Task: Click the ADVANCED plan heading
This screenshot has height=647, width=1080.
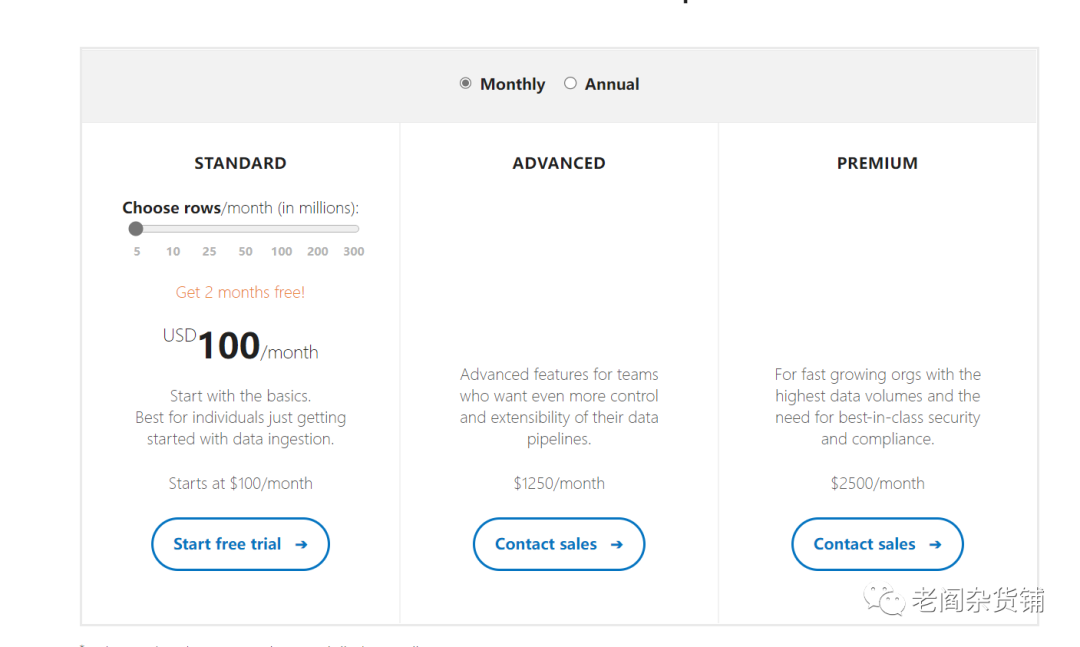Action: tap(559, 163)
